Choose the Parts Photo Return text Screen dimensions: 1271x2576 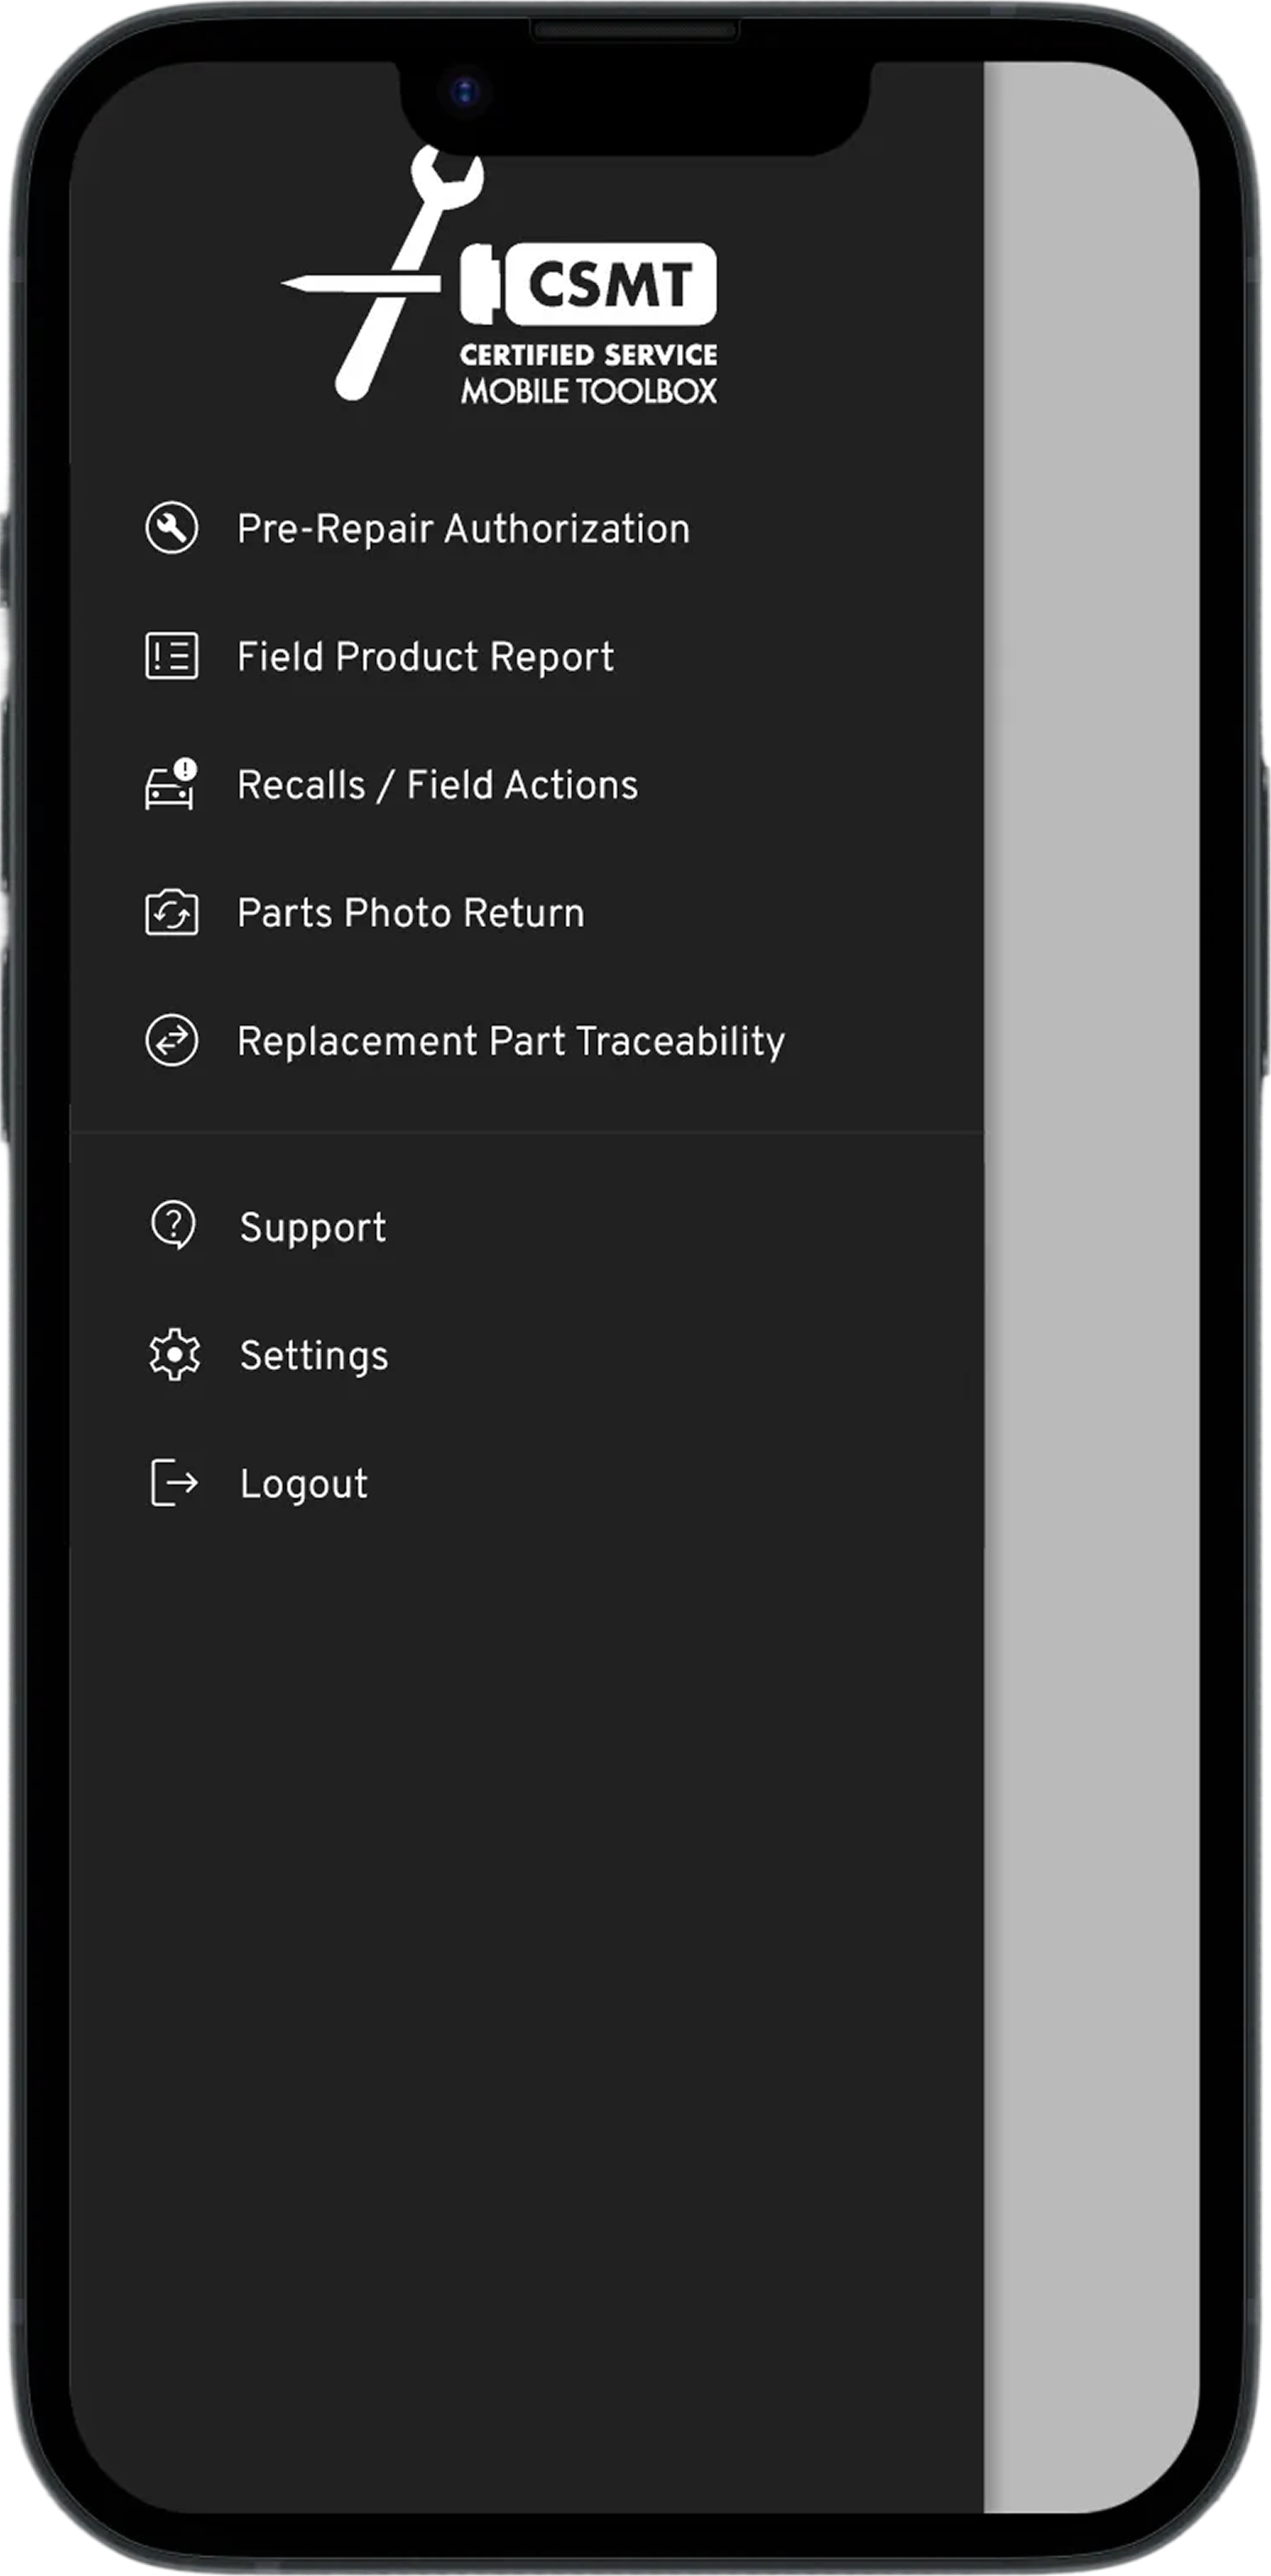coord(410,913)
